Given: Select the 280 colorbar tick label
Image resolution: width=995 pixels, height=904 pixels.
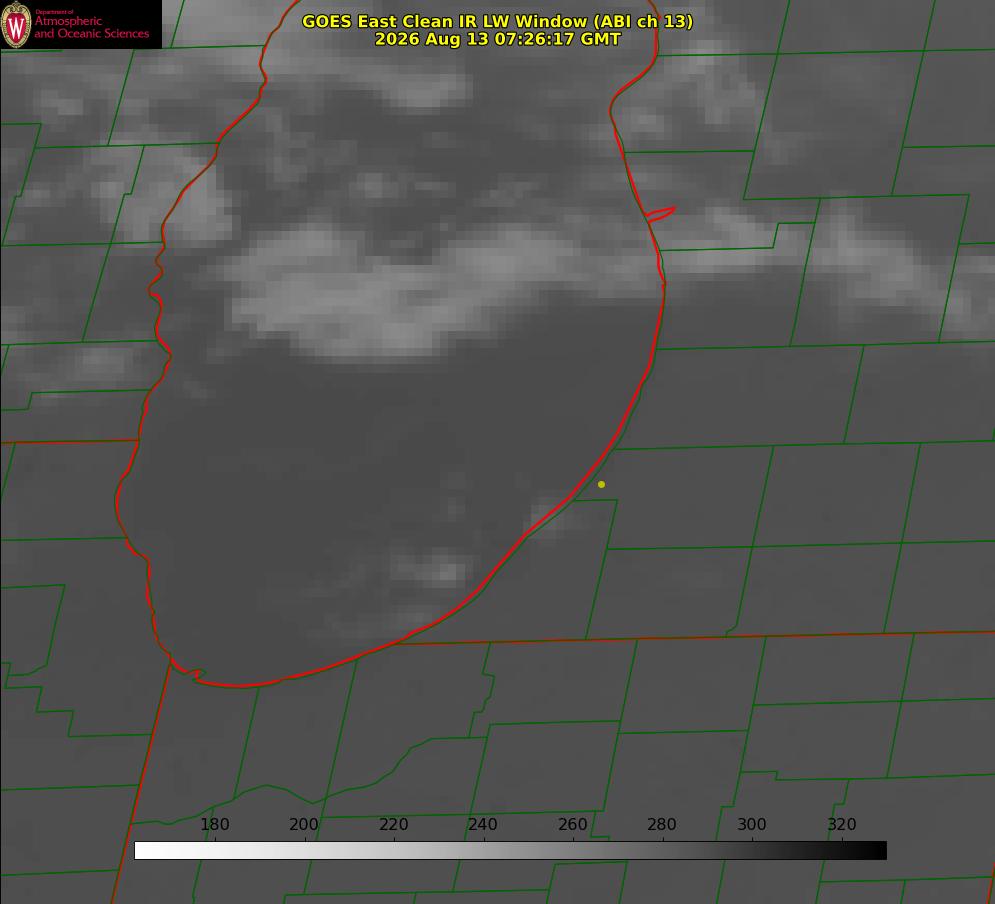Looking at the screenshot, I should [x=662, y=824].
